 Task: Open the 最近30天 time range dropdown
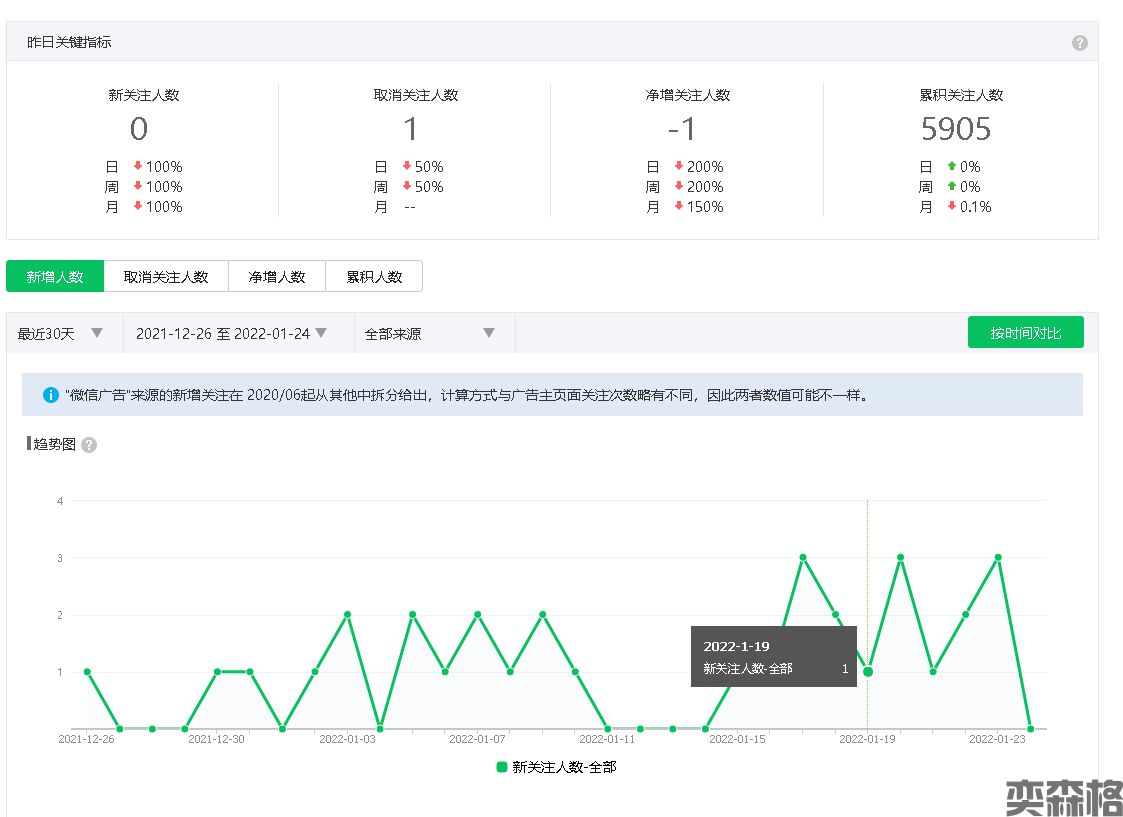(61, 334)
